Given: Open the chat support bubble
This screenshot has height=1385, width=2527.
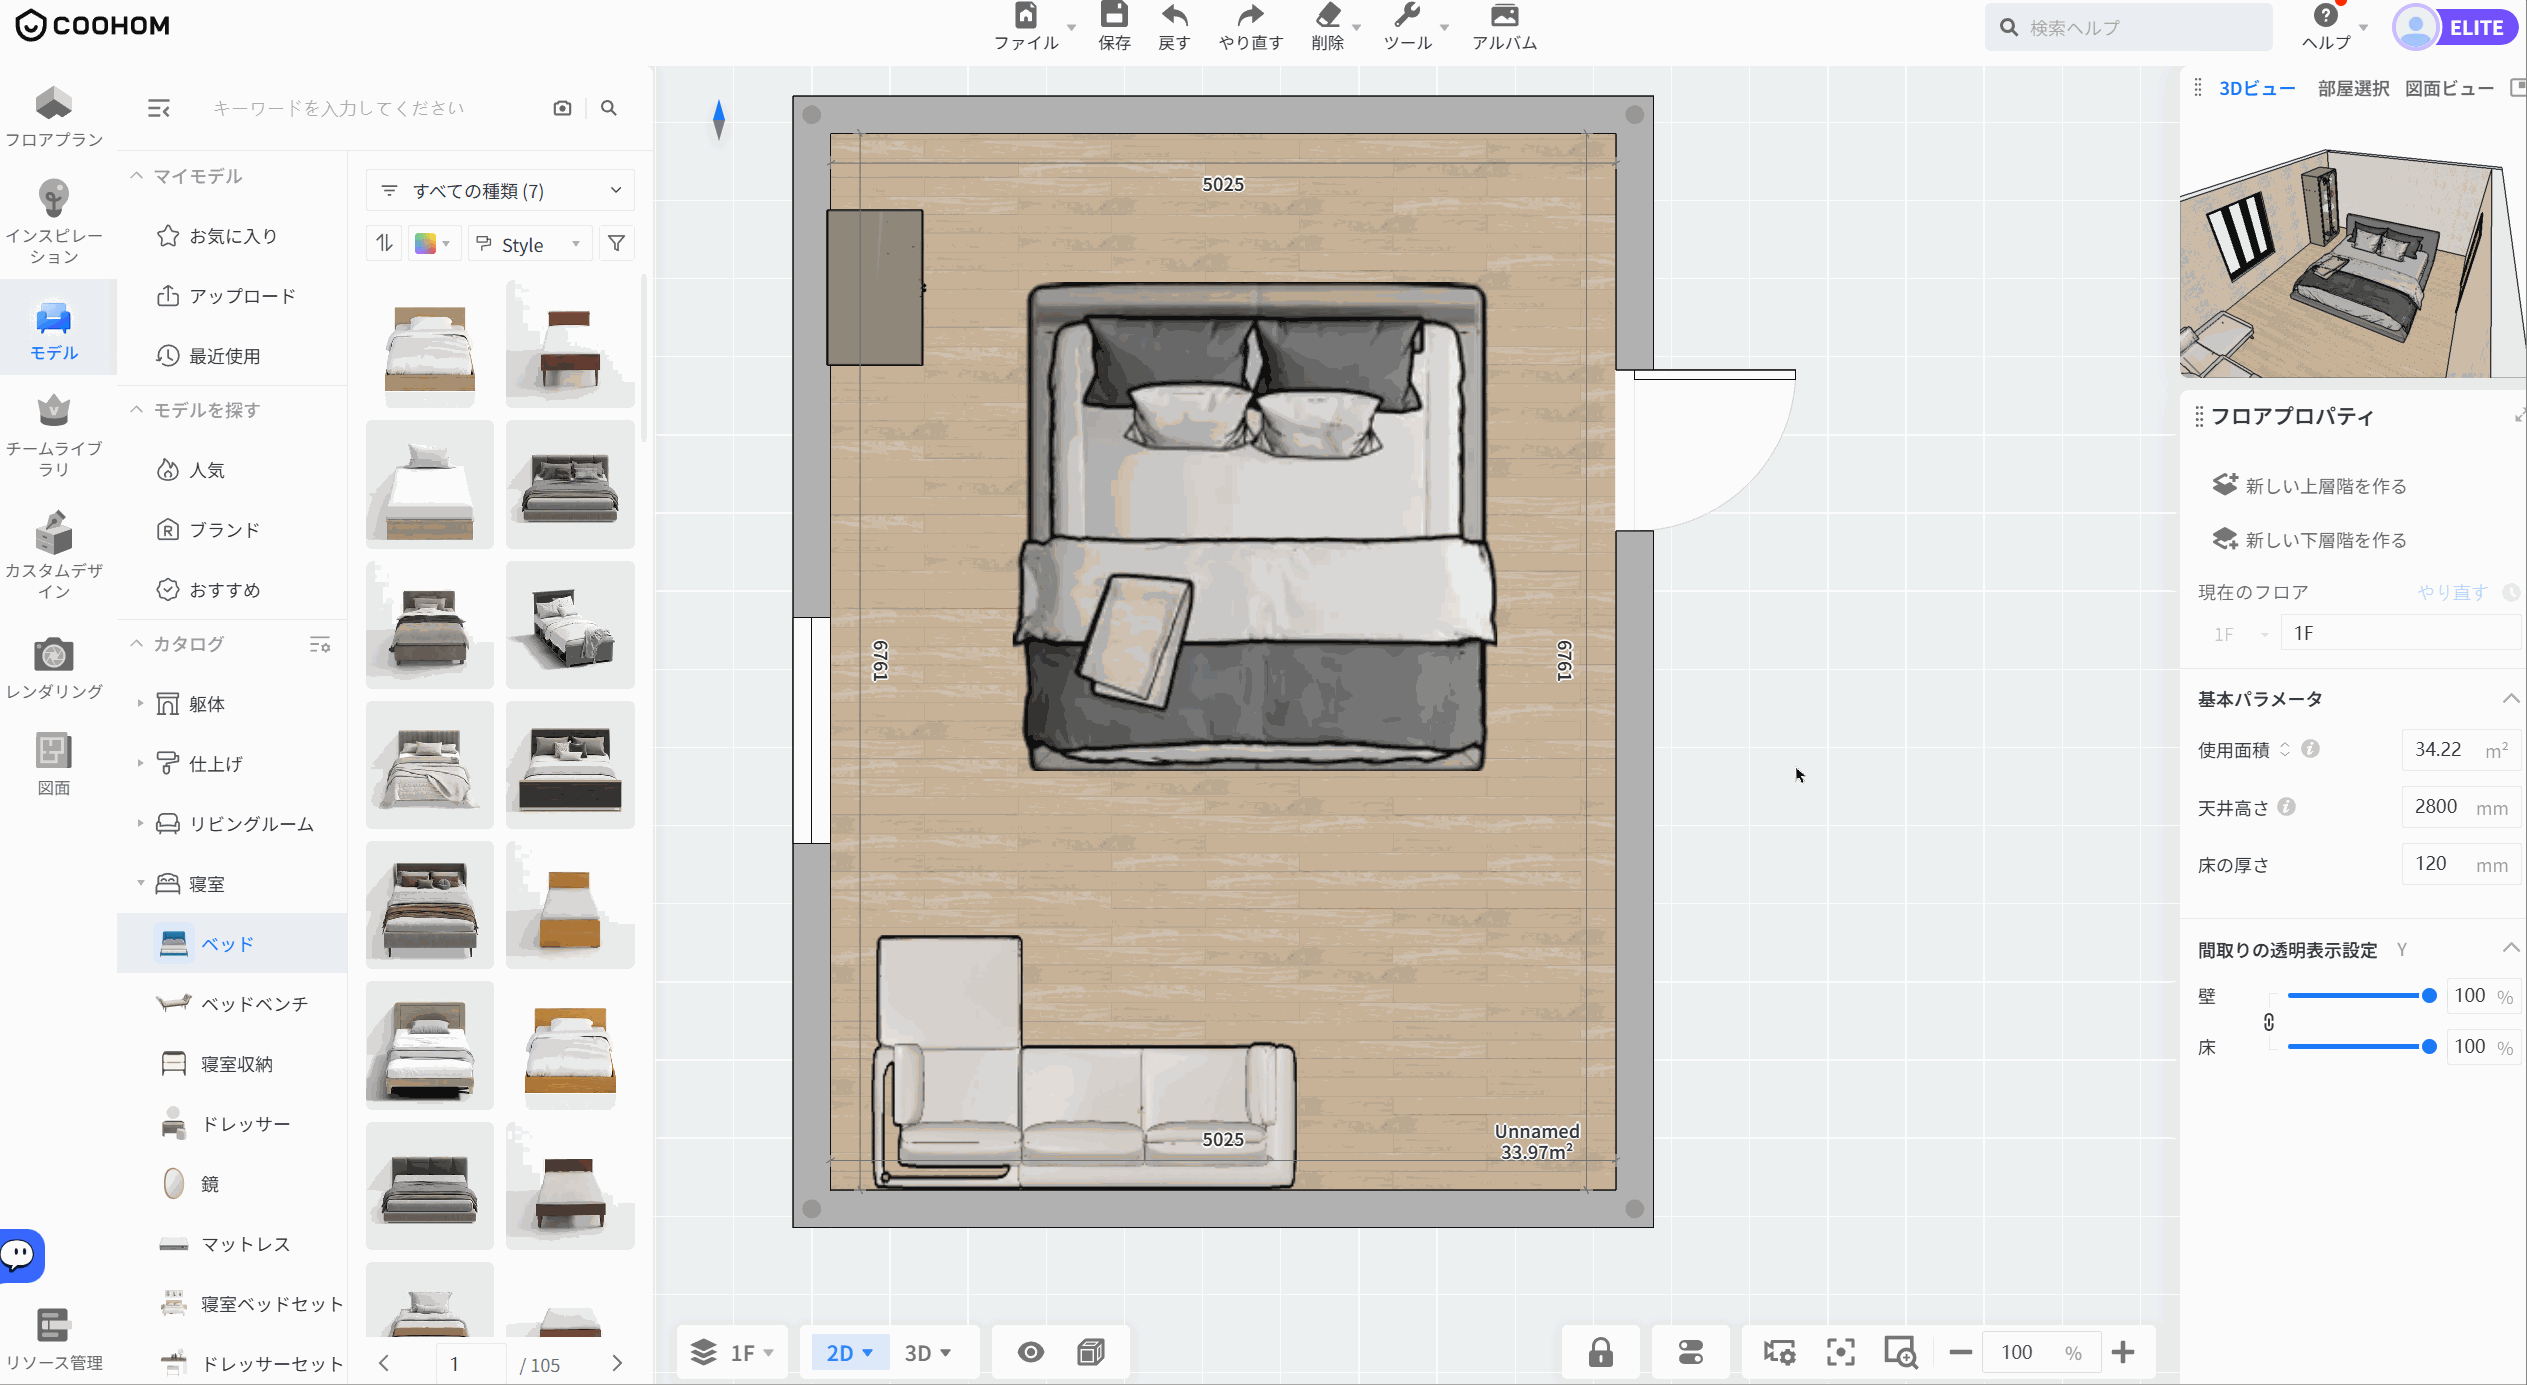Looking at the screenshot, I should coord(20,1254).
